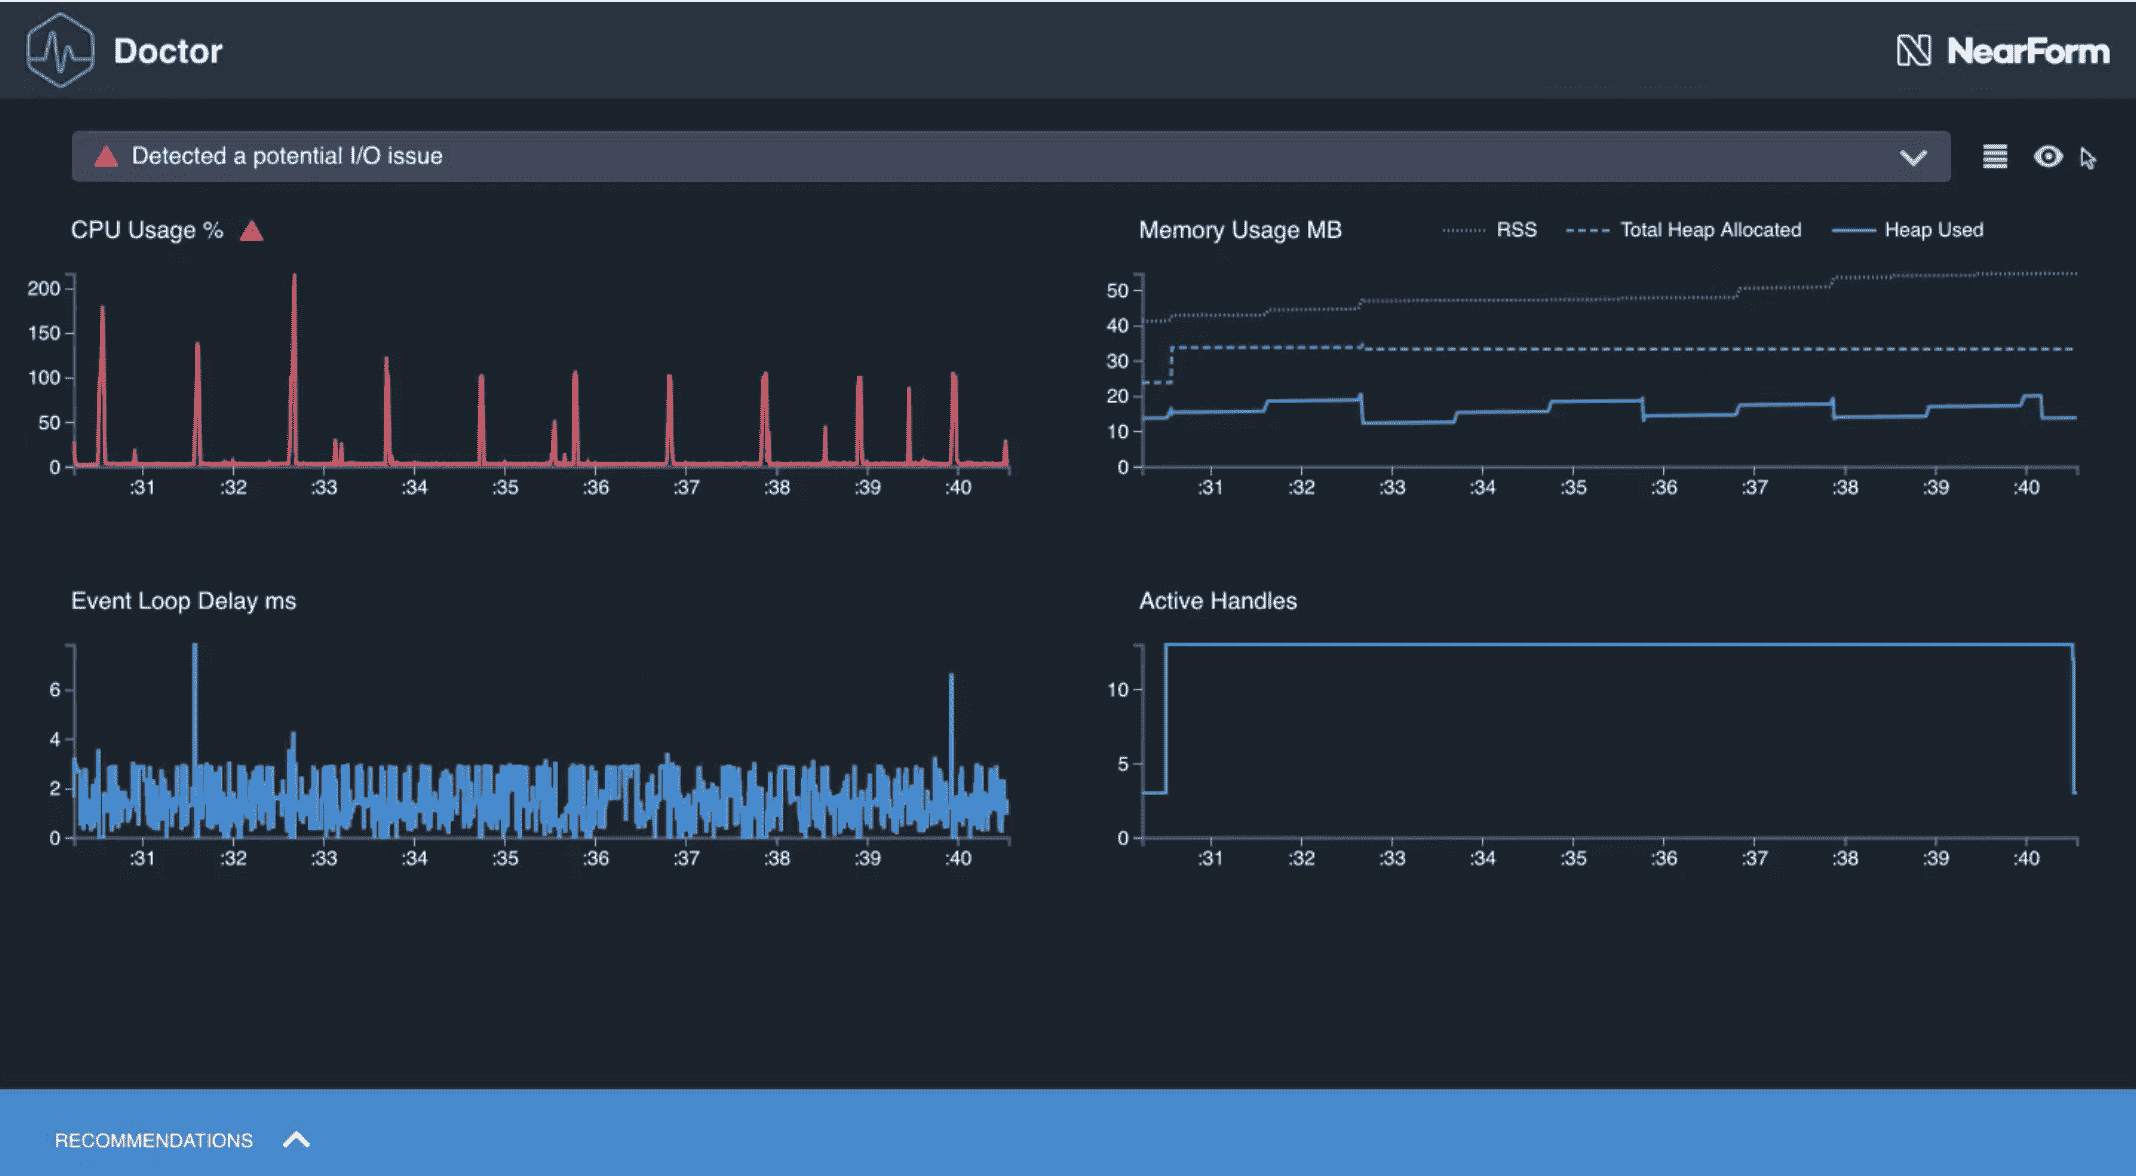Click the CPU Usage % chart title

pyautogui.click(x=147, y=230)
